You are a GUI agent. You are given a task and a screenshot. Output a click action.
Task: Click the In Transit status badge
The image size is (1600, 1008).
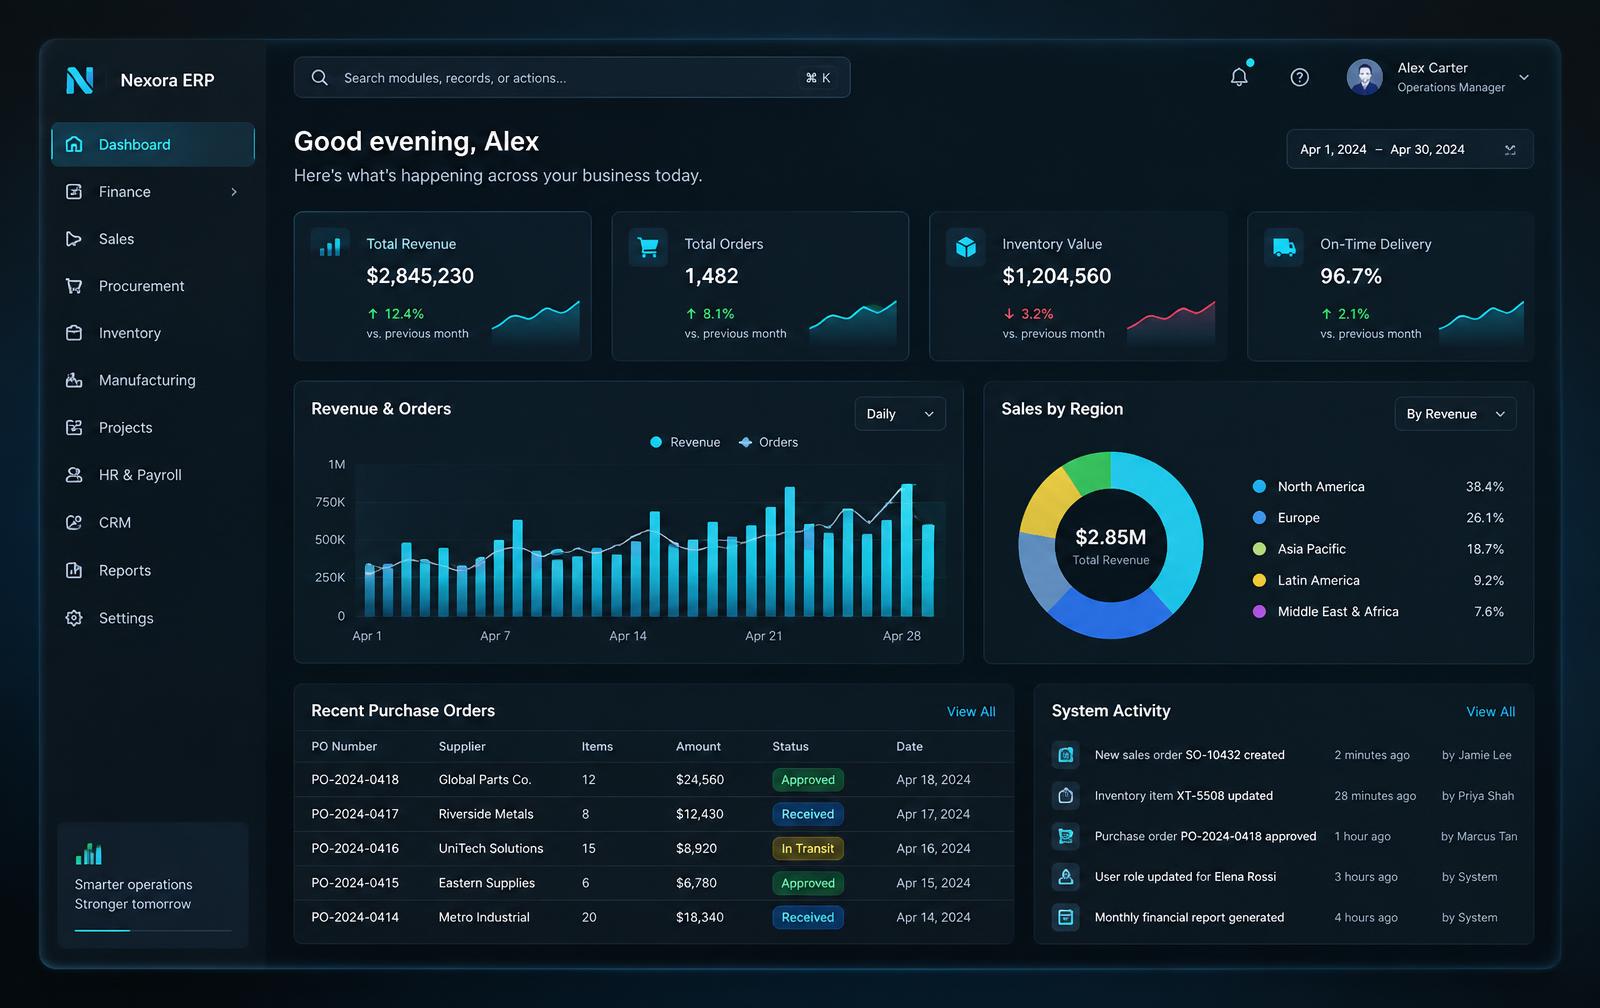coord(808,849)
